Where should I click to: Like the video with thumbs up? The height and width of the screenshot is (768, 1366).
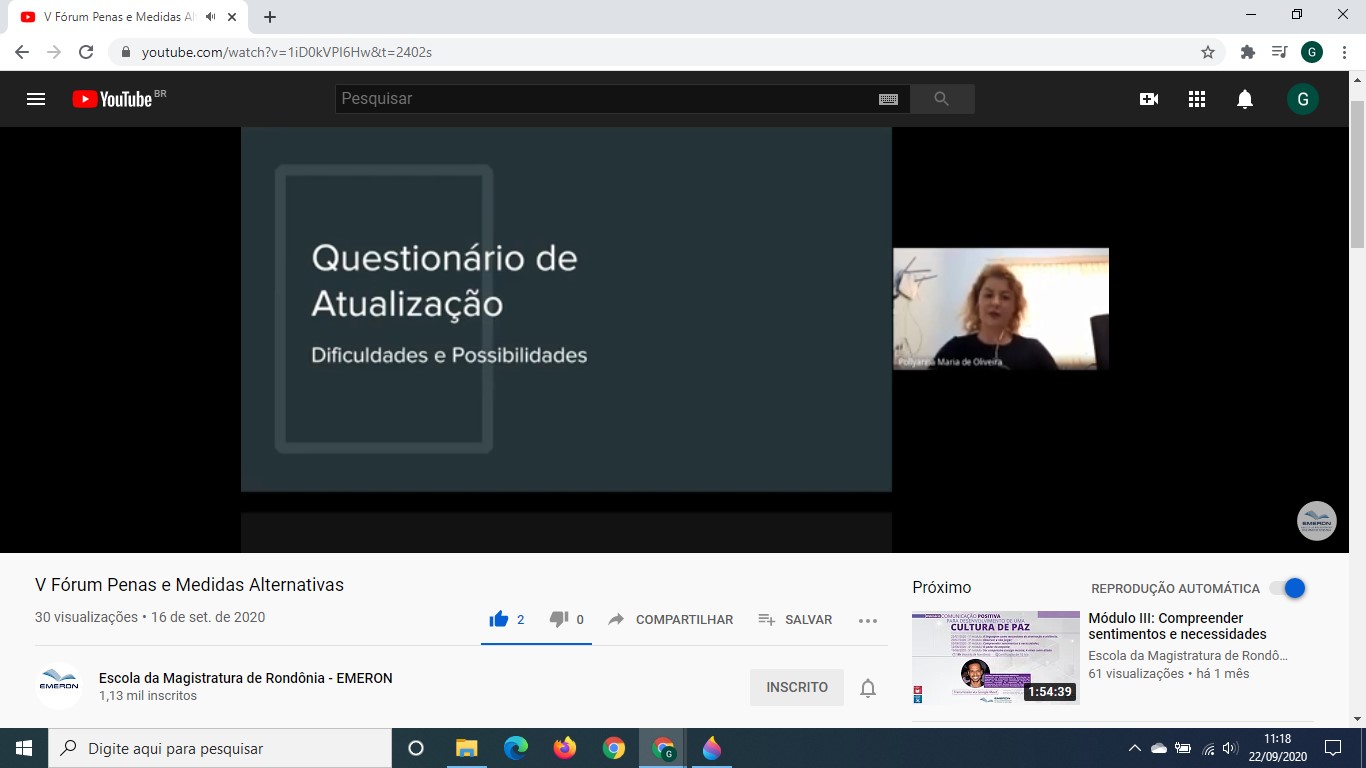tap(499, 619)
